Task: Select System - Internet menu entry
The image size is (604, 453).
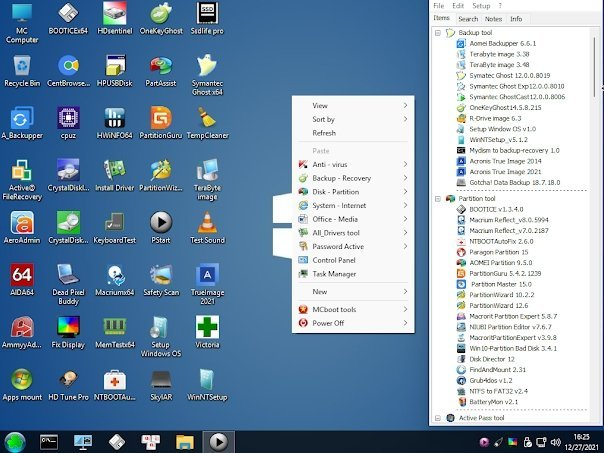Action: tap(353, 206)
